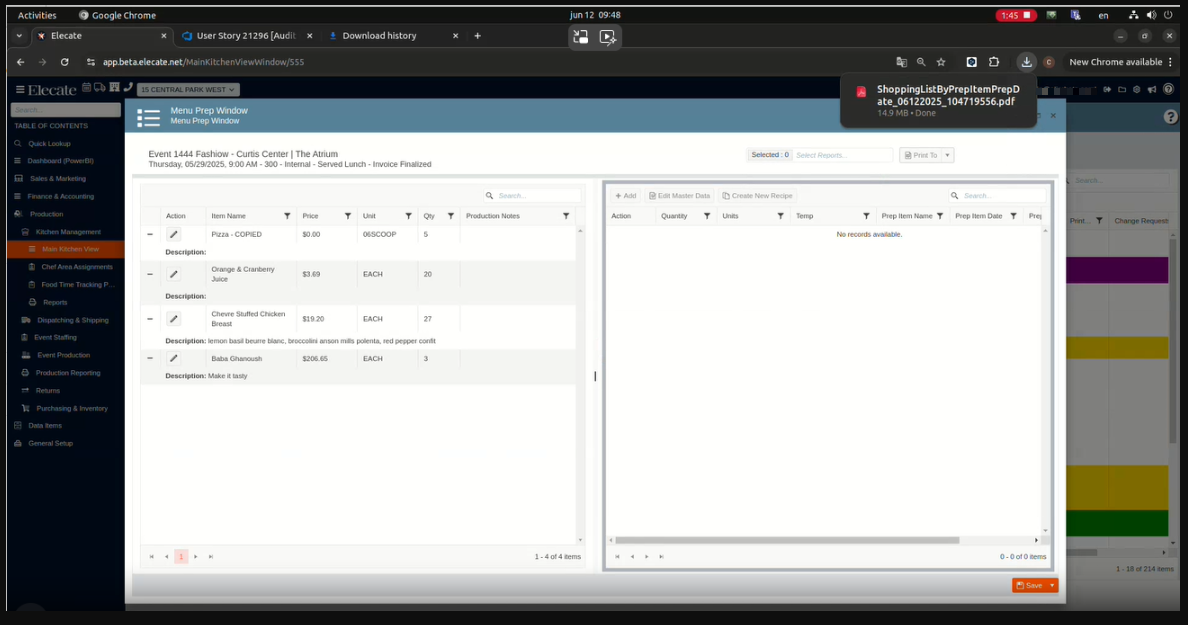Click the Create New Recipe button
Image resolution: width=1188 pixels, height=625 pixels.
[757, 196]
